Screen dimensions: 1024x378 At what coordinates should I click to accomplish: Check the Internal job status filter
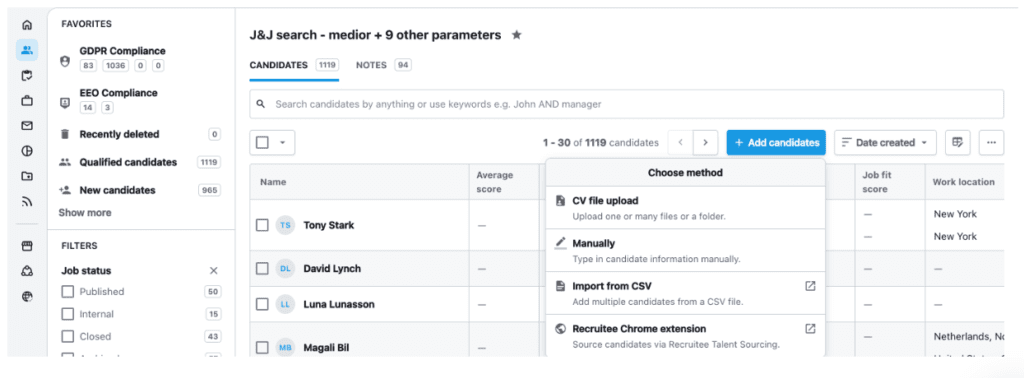[67, 314]
